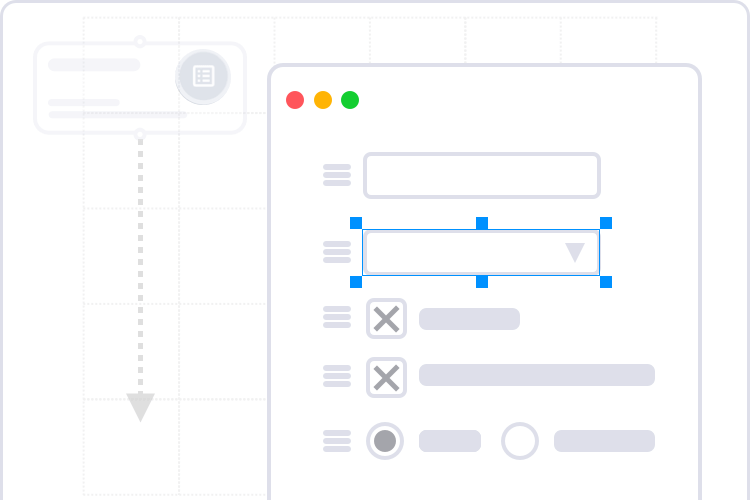Choose the empty unselected radio button
This screenshot has height=500, width=750.
point(520,441)
